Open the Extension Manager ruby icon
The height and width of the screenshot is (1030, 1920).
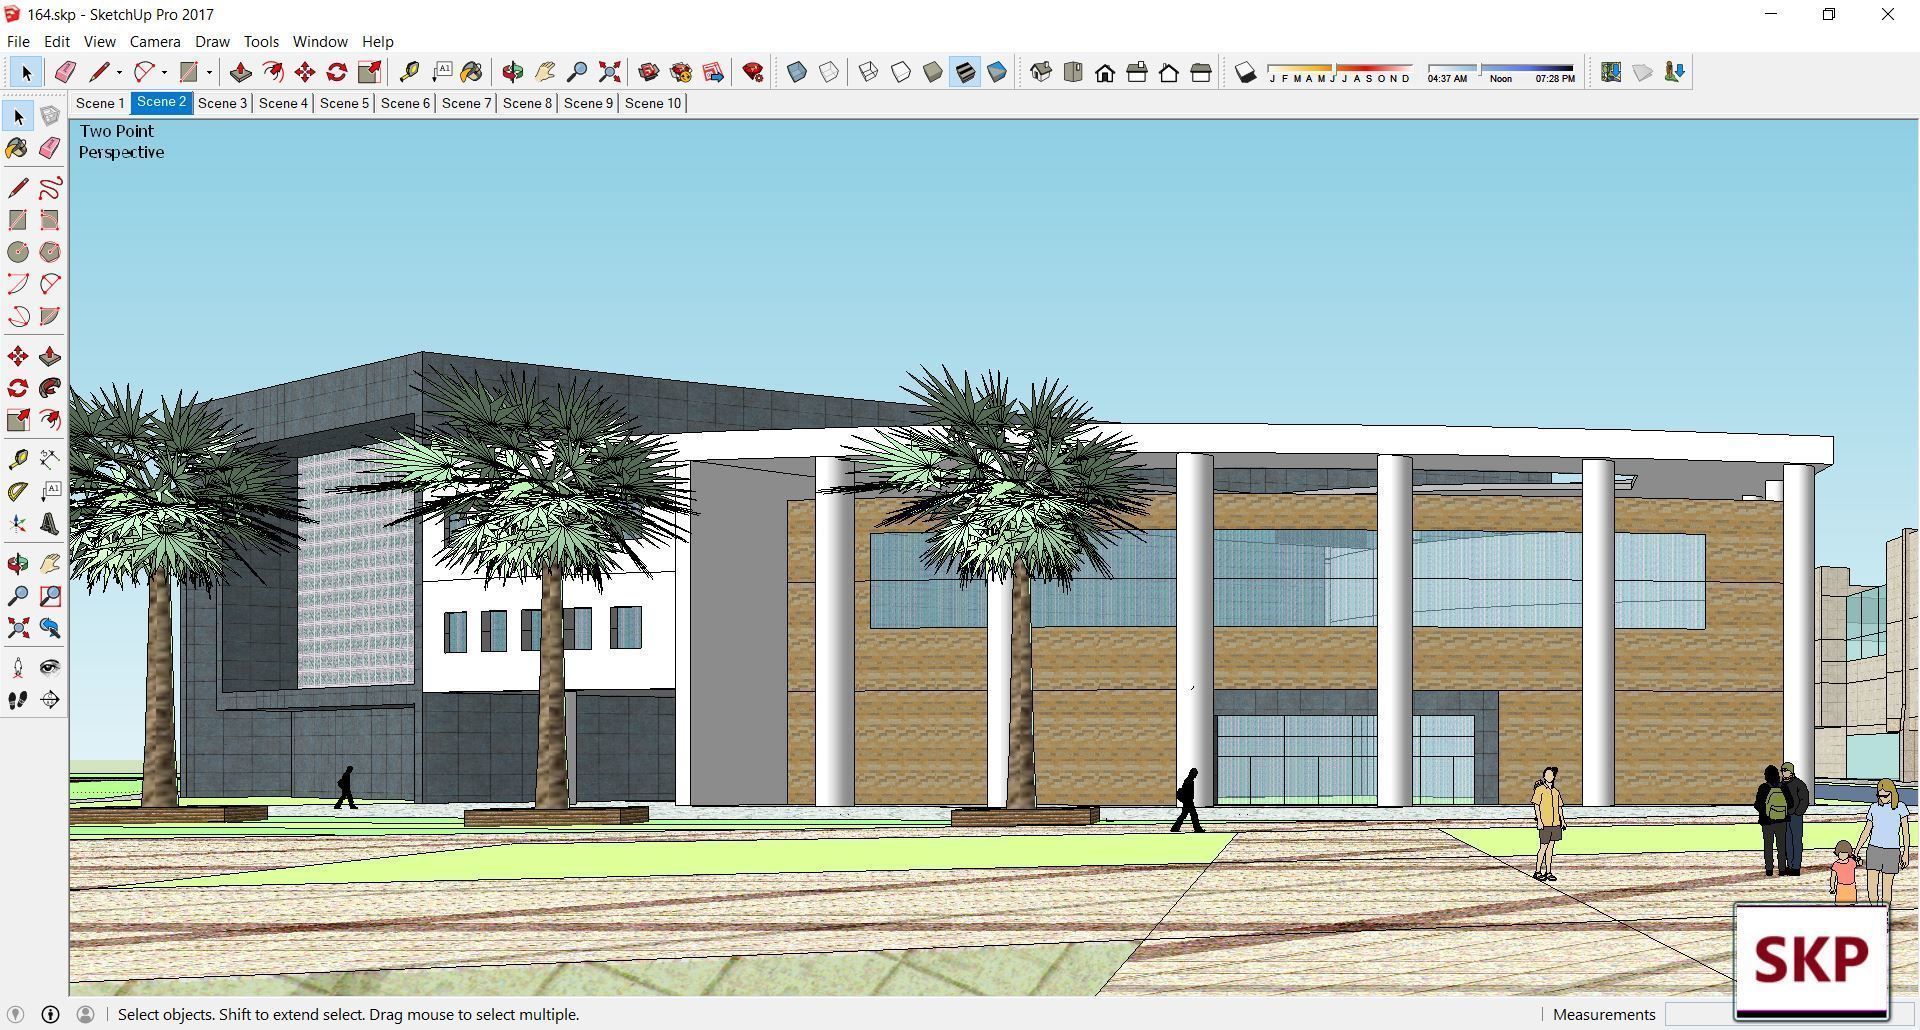[x=753, y=72]
